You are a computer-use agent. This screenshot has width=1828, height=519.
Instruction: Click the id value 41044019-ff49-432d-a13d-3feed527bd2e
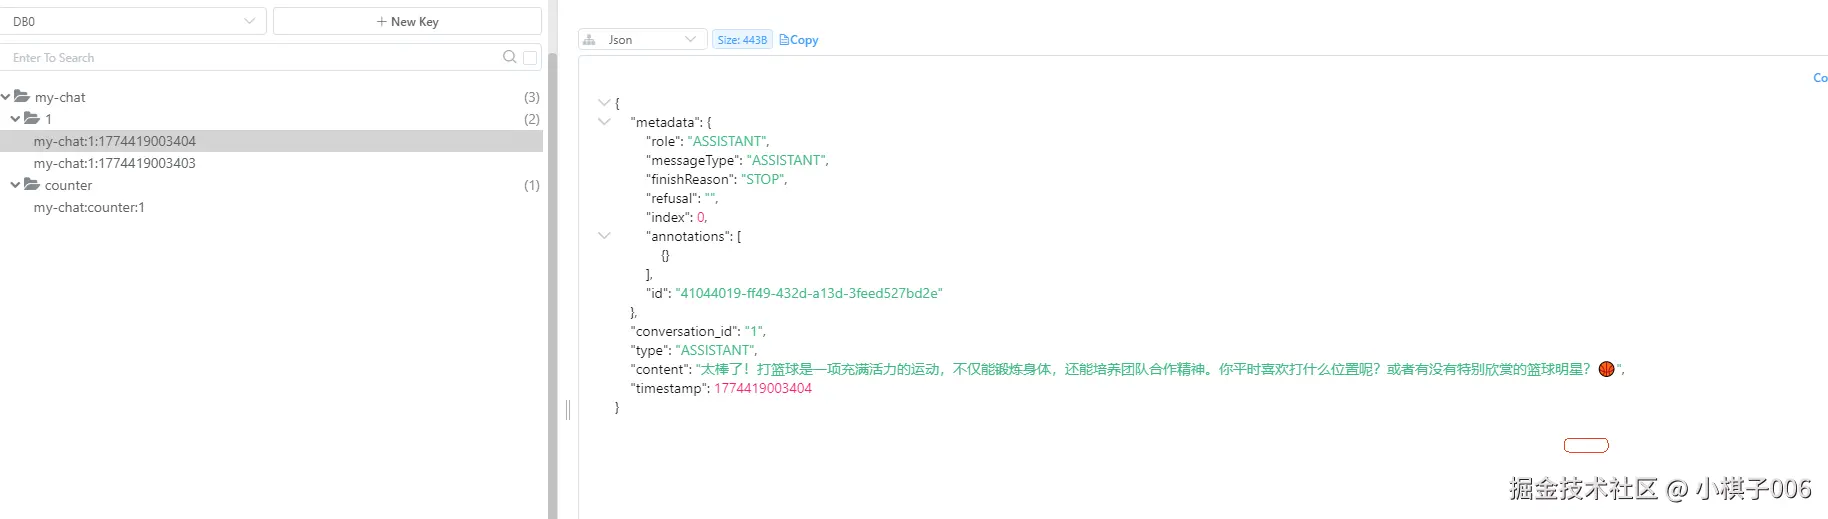click(x=809, y=293)
